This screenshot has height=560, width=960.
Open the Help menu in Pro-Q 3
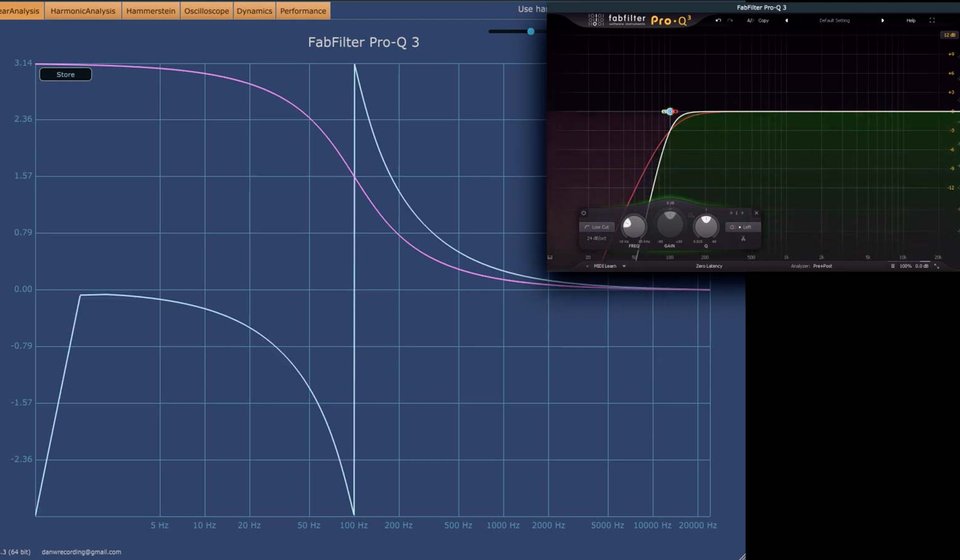pos(911,20)
